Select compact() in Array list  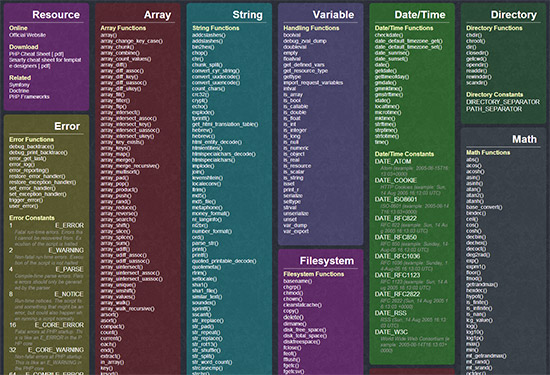pos(112,327)
